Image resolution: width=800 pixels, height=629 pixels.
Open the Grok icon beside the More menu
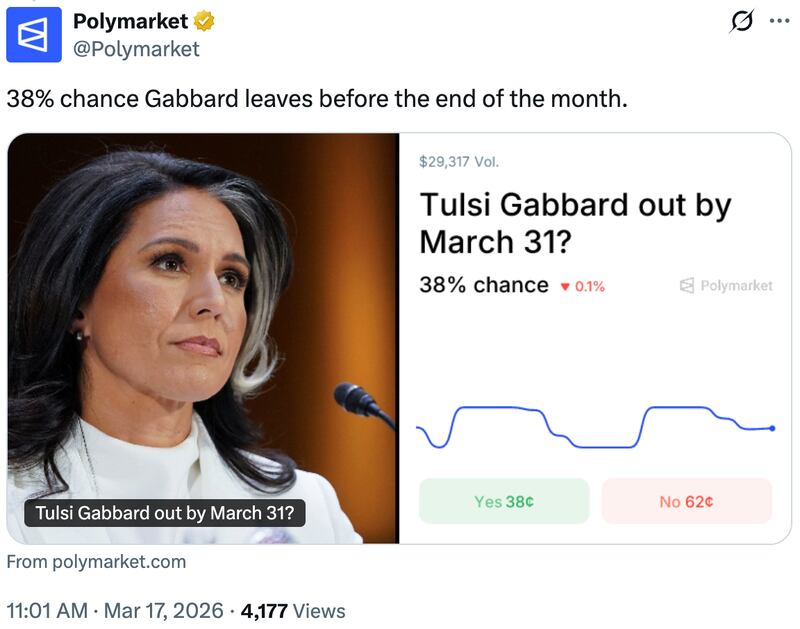(741, 21)
